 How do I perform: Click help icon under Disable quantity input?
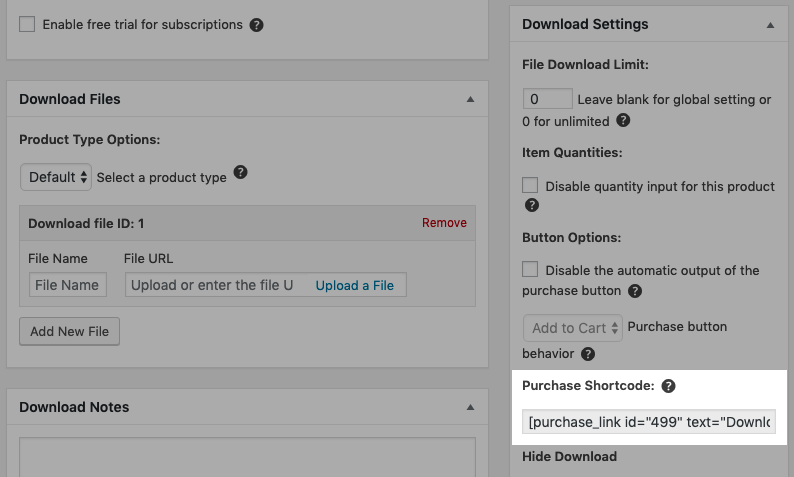[x=531, y=205]
